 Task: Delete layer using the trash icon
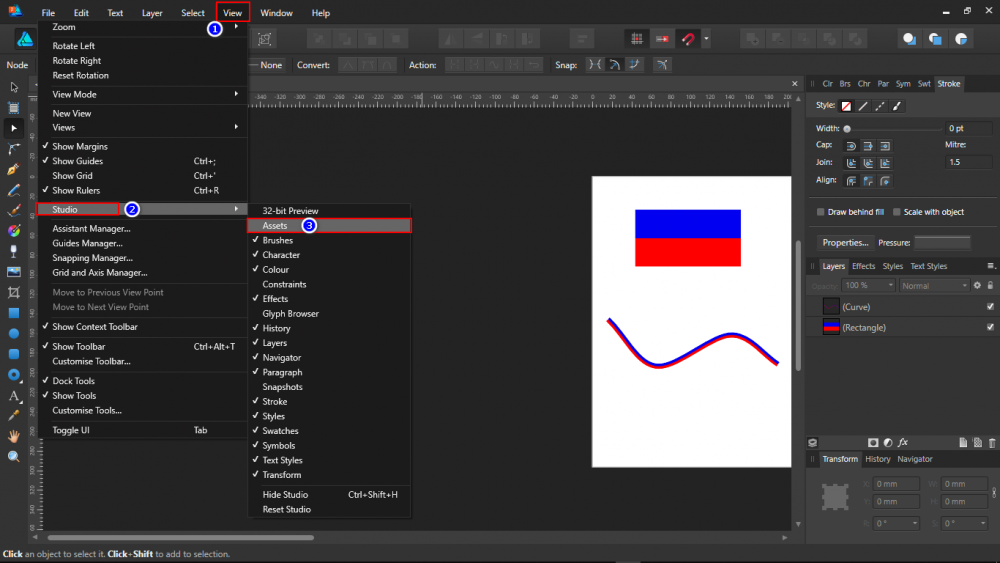point(992,442)
